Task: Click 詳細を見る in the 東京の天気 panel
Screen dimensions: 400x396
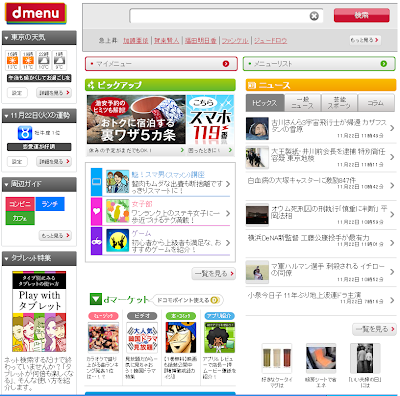Action: 54,93
